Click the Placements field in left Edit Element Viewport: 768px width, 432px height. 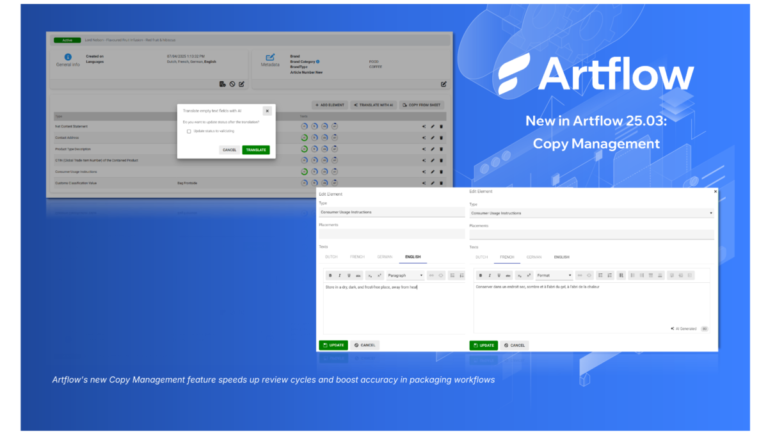(x=391, y=234)
